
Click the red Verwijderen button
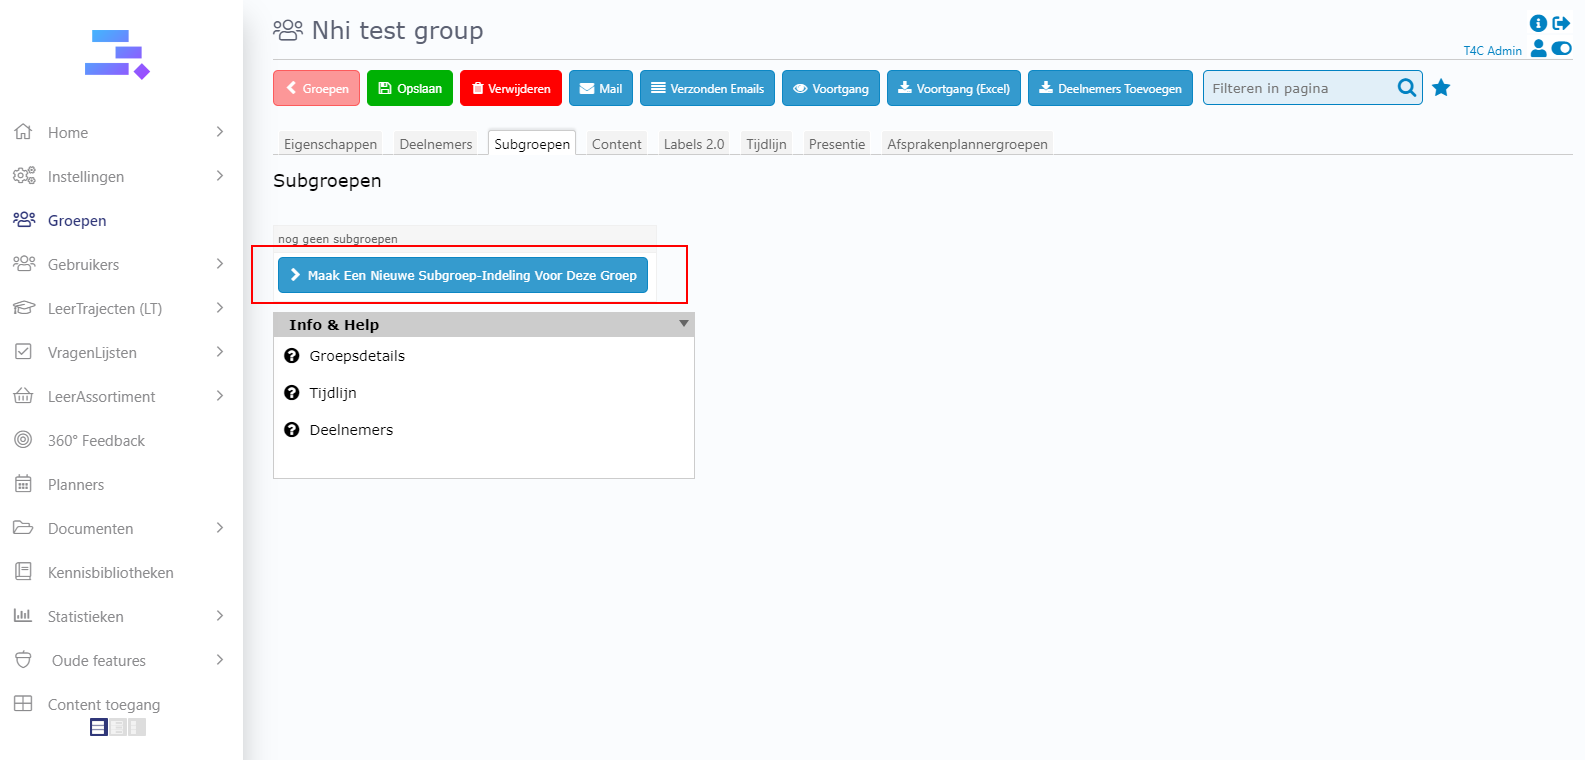coord(511,88)
